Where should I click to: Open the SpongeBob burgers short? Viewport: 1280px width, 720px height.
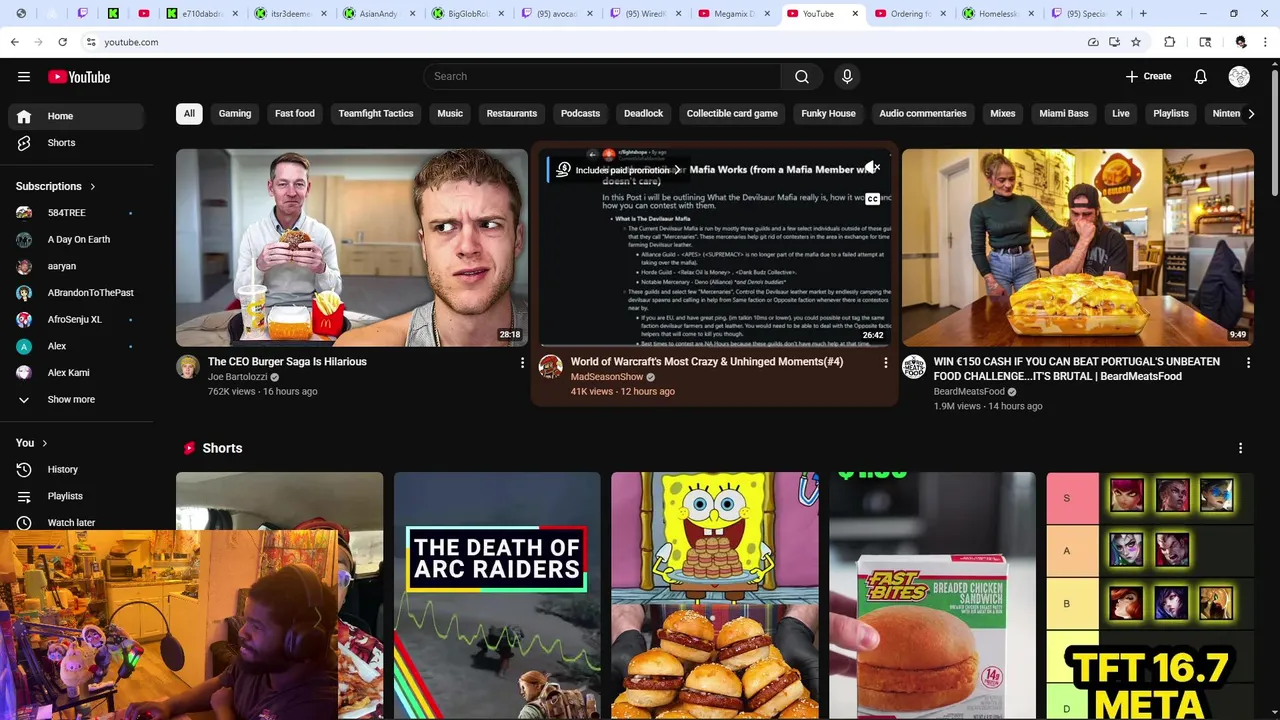coord(715,596)
